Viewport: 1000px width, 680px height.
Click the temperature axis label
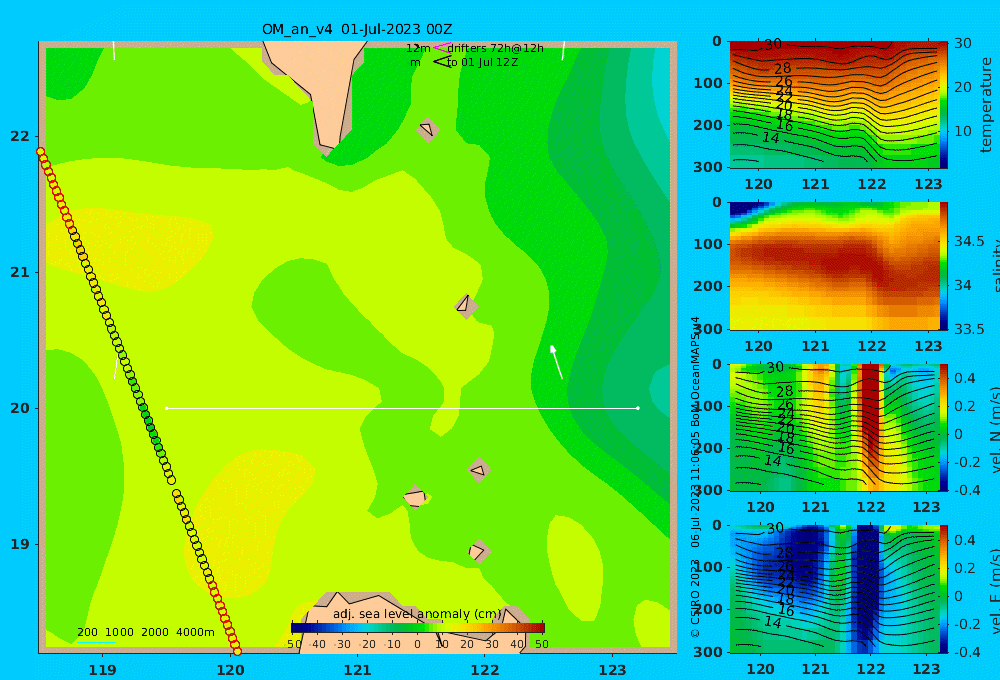[986, 105]
